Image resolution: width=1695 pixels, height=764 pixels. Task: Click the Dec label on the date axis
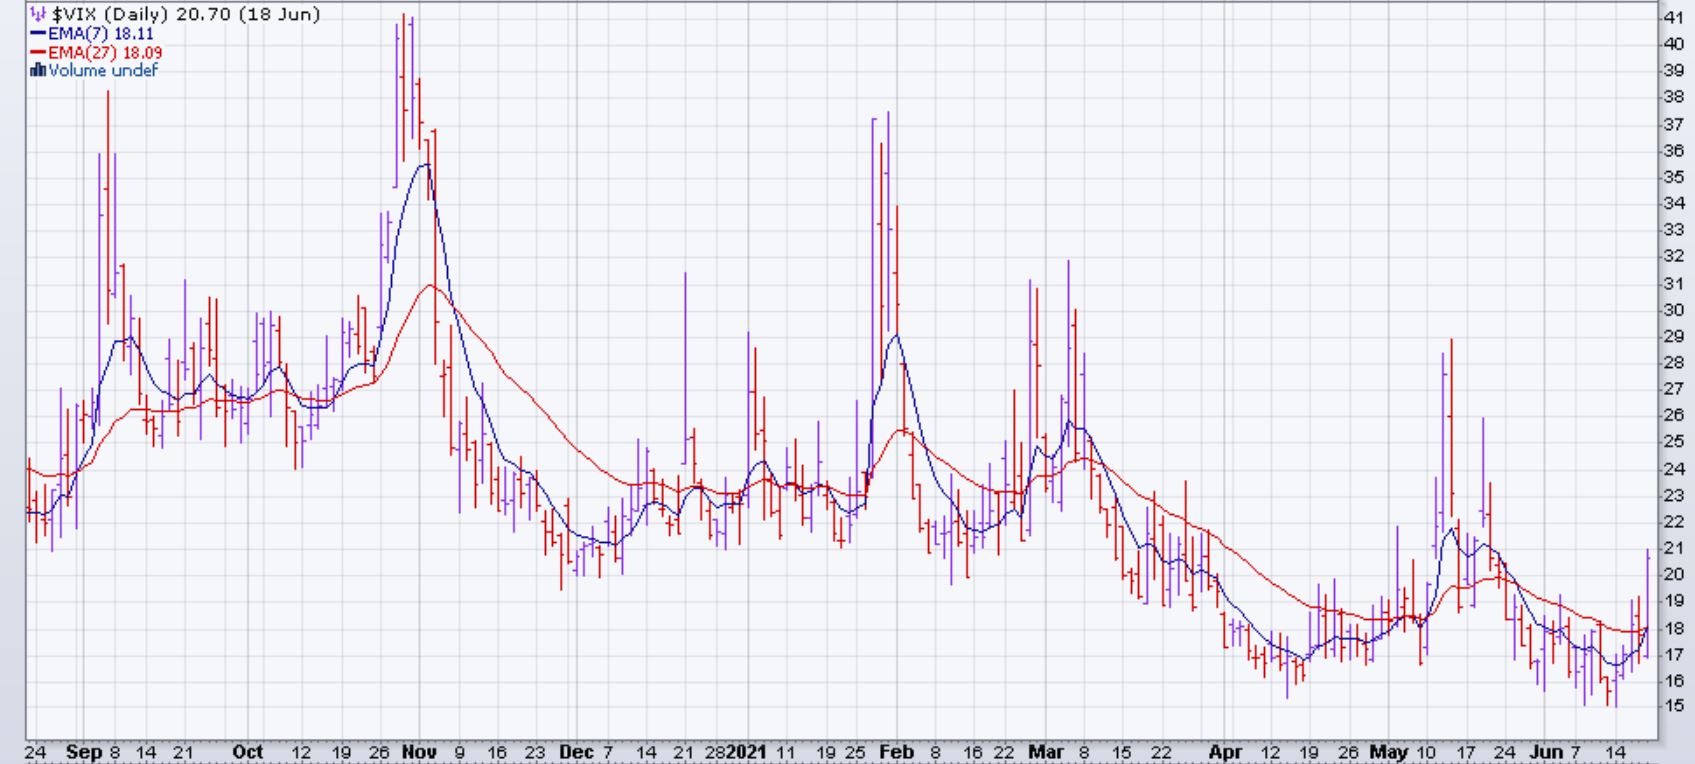point(577,752)
